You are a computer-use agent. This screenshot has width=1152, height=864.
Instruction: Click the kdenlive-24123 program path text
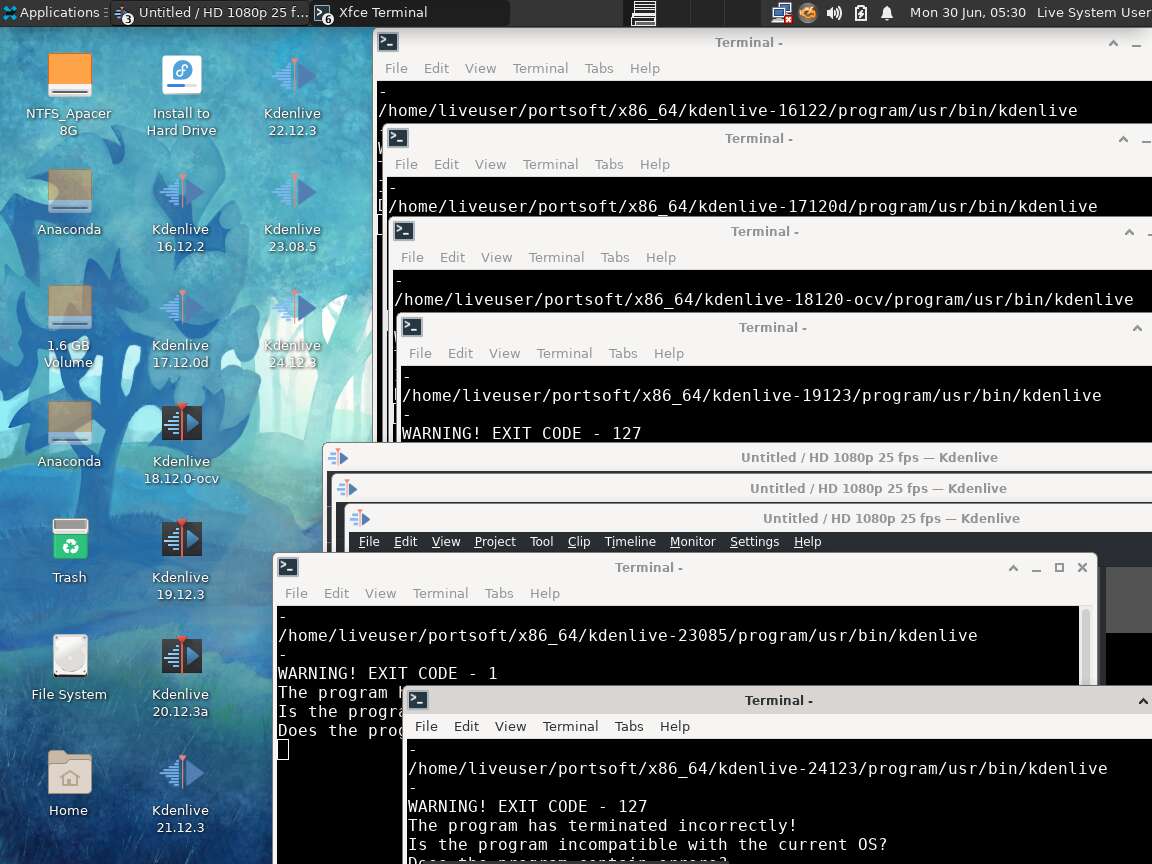[x=757, y=768]
